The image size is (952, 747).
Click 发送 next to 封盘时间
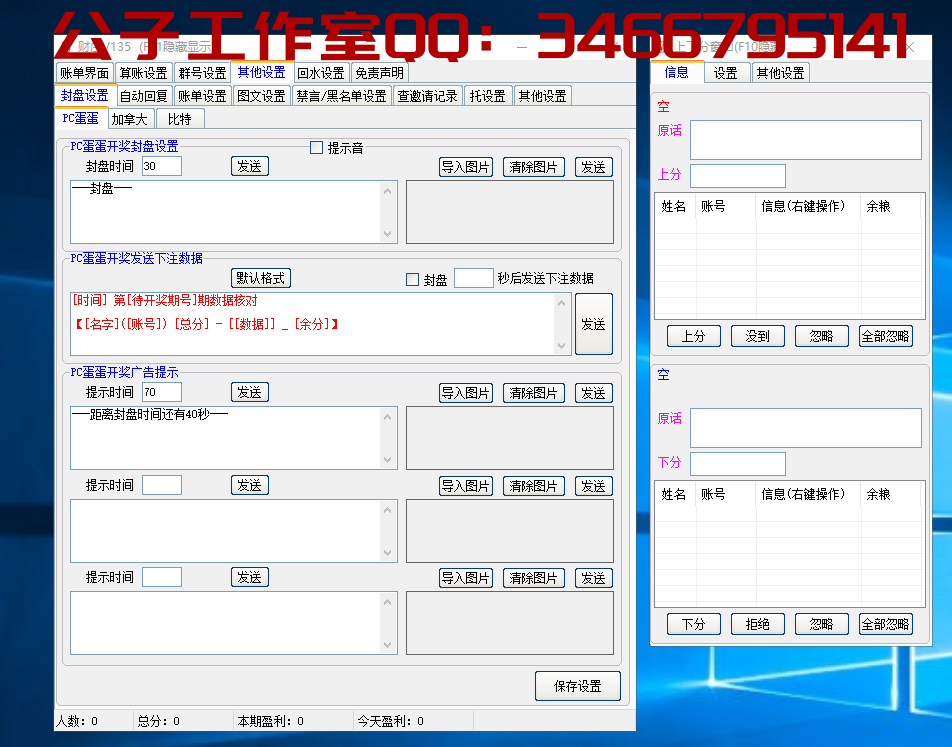[250, 166]
